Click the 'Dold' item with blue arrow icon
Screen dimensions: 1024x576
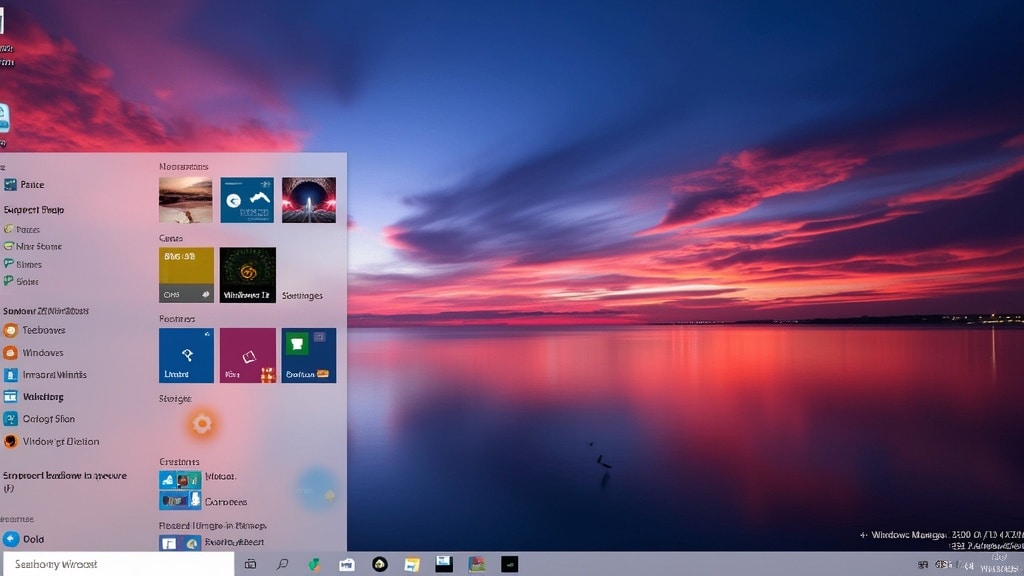[24, 539]
